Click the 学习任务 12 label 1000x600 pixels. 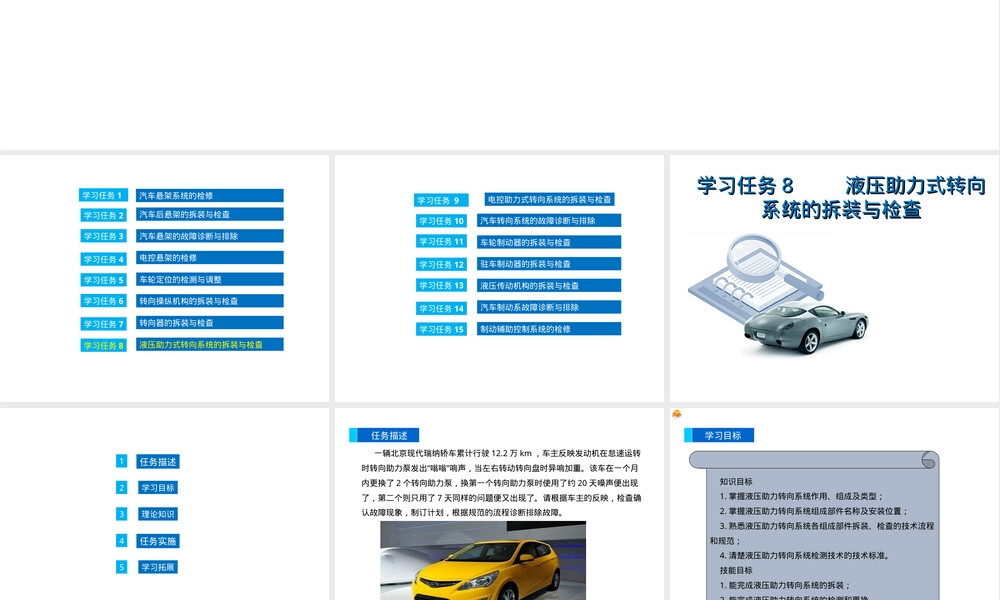point(441,264)
